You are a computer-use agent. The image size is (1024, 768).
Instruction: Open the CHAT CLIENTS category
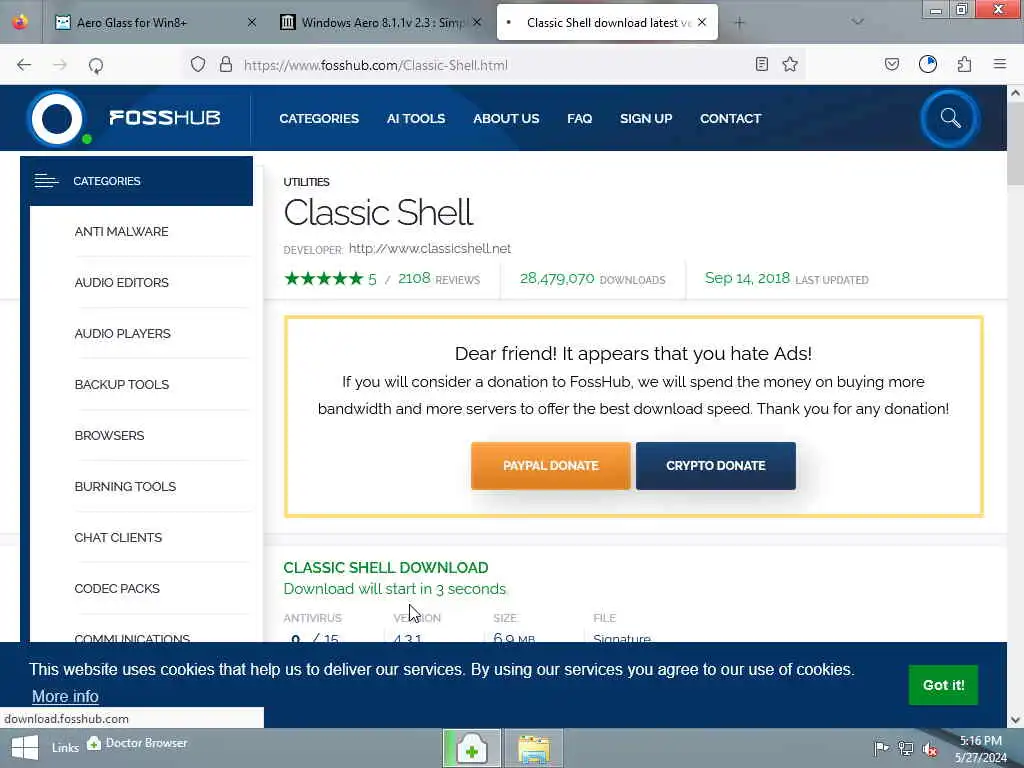pyautogui.click(x=118, y=537)
